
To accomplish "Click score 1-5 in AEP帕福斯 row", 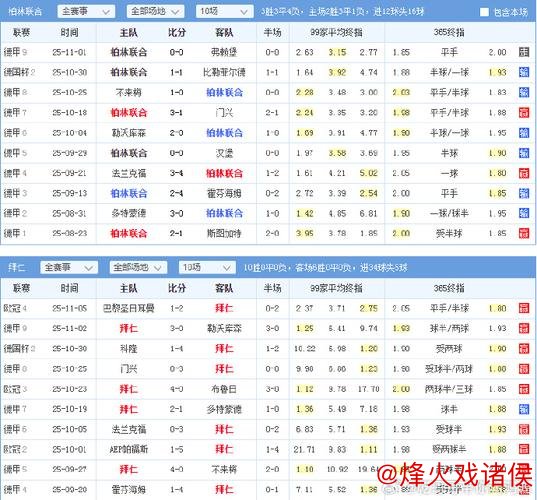I will [176, 449].
